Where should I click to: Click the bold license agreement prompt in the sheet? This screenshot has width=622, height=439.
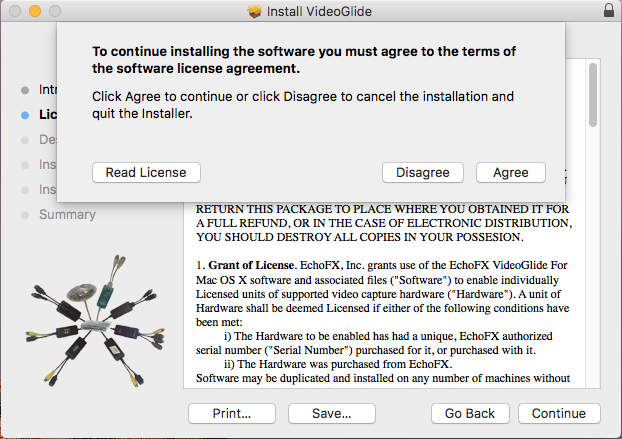click(304, 59)
